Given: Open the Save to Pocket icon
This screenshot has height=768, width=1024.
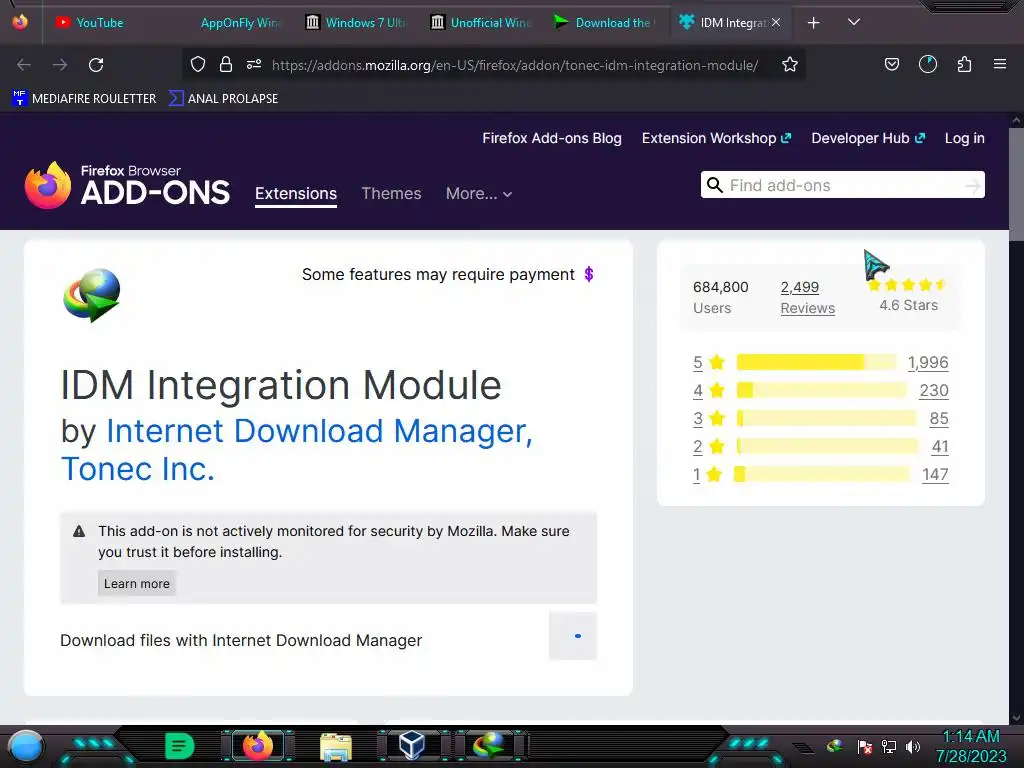Looking at the screenshot, I should (x=892, y=64).
